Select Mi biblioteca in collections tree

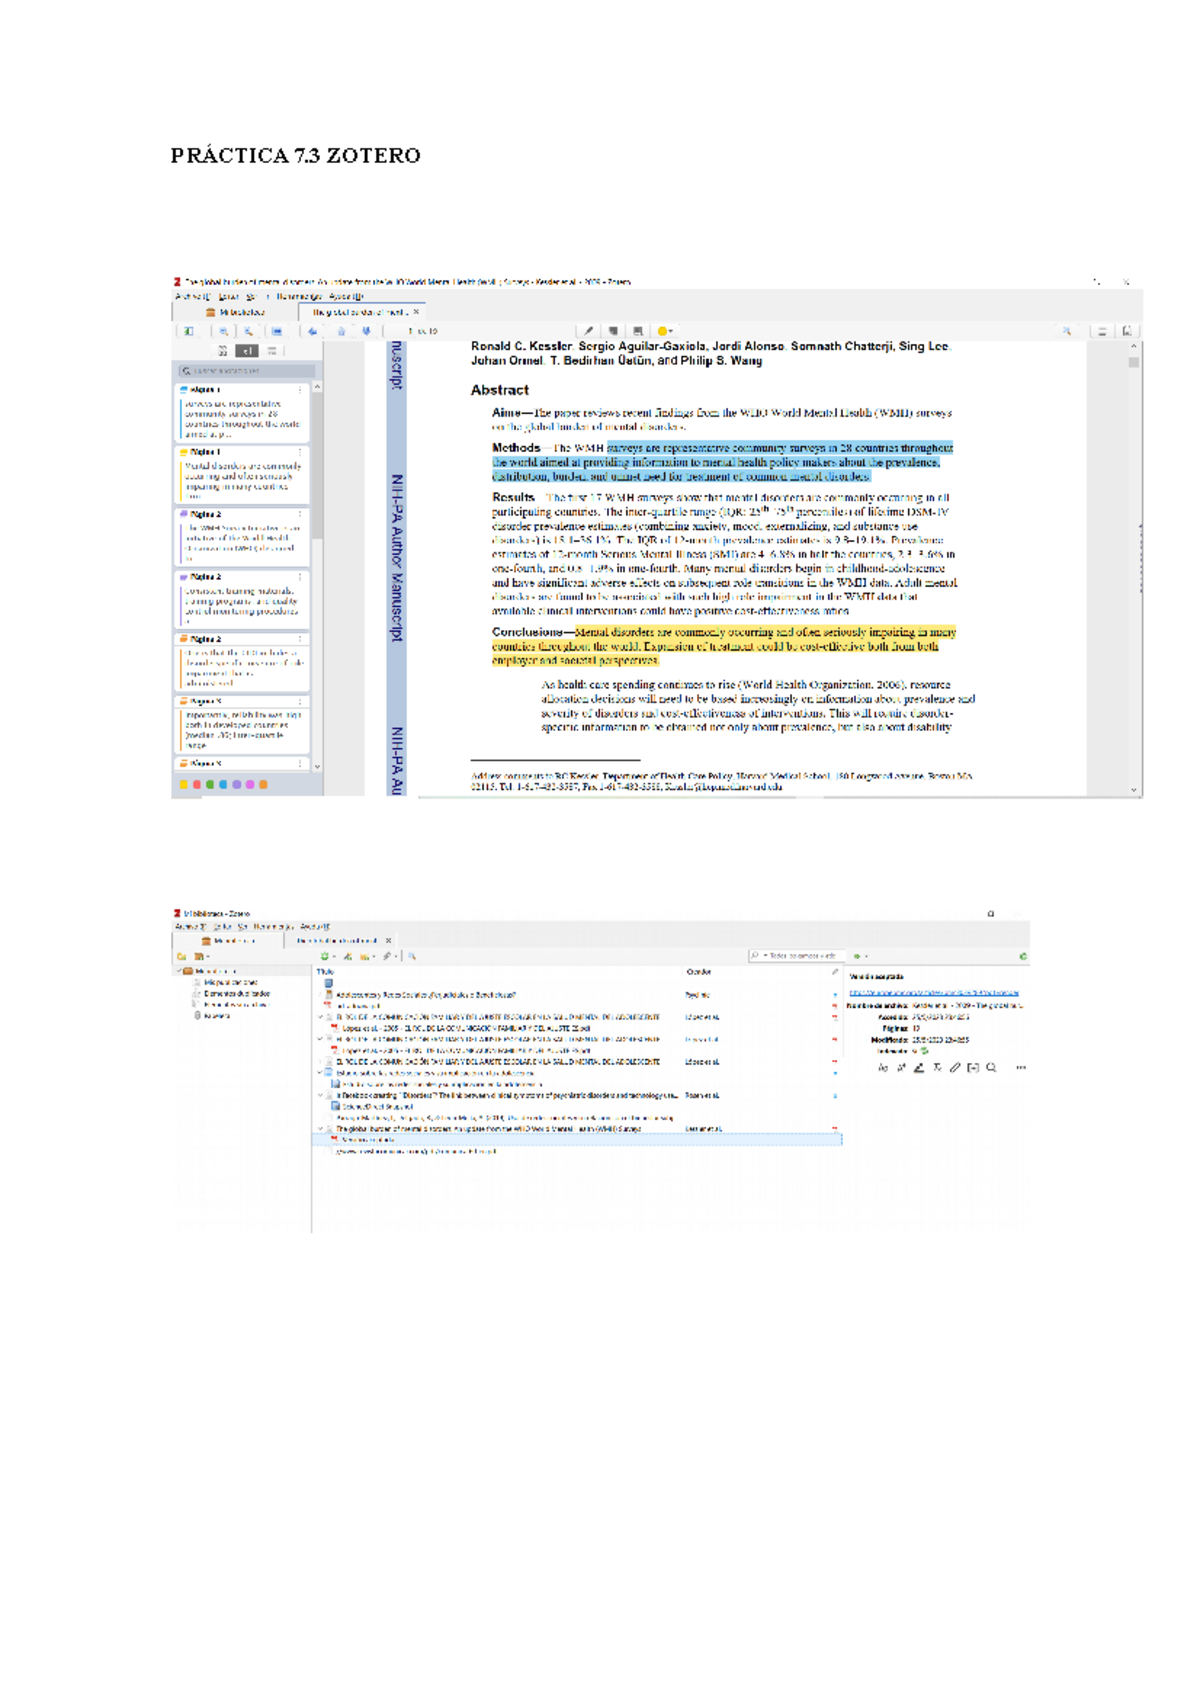215,971
